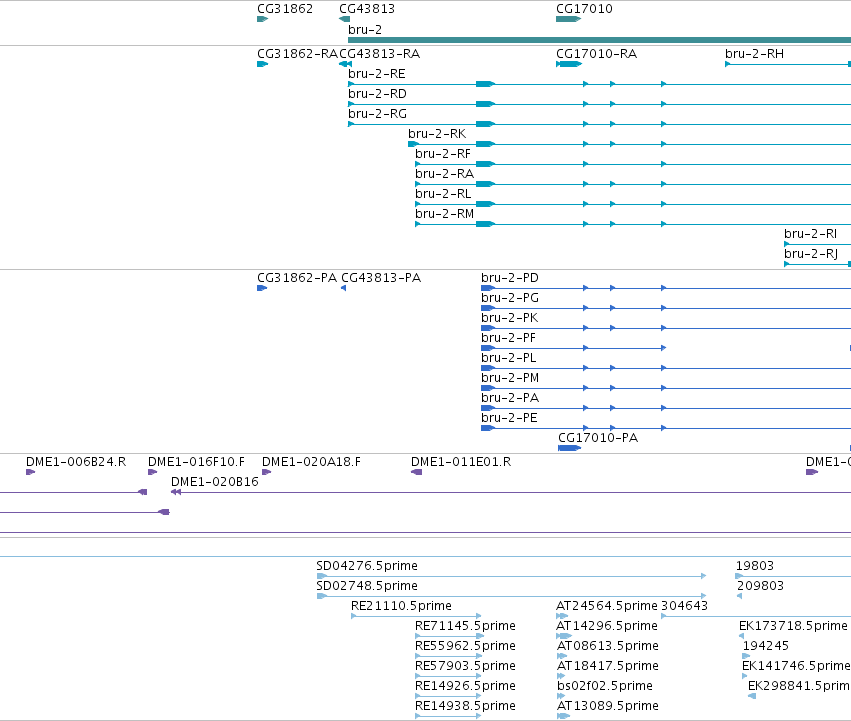The image size is (851, 721).
Task: Click transcript bru-2-RJ label
Action: pyautogui.click(x=811, y=254)
